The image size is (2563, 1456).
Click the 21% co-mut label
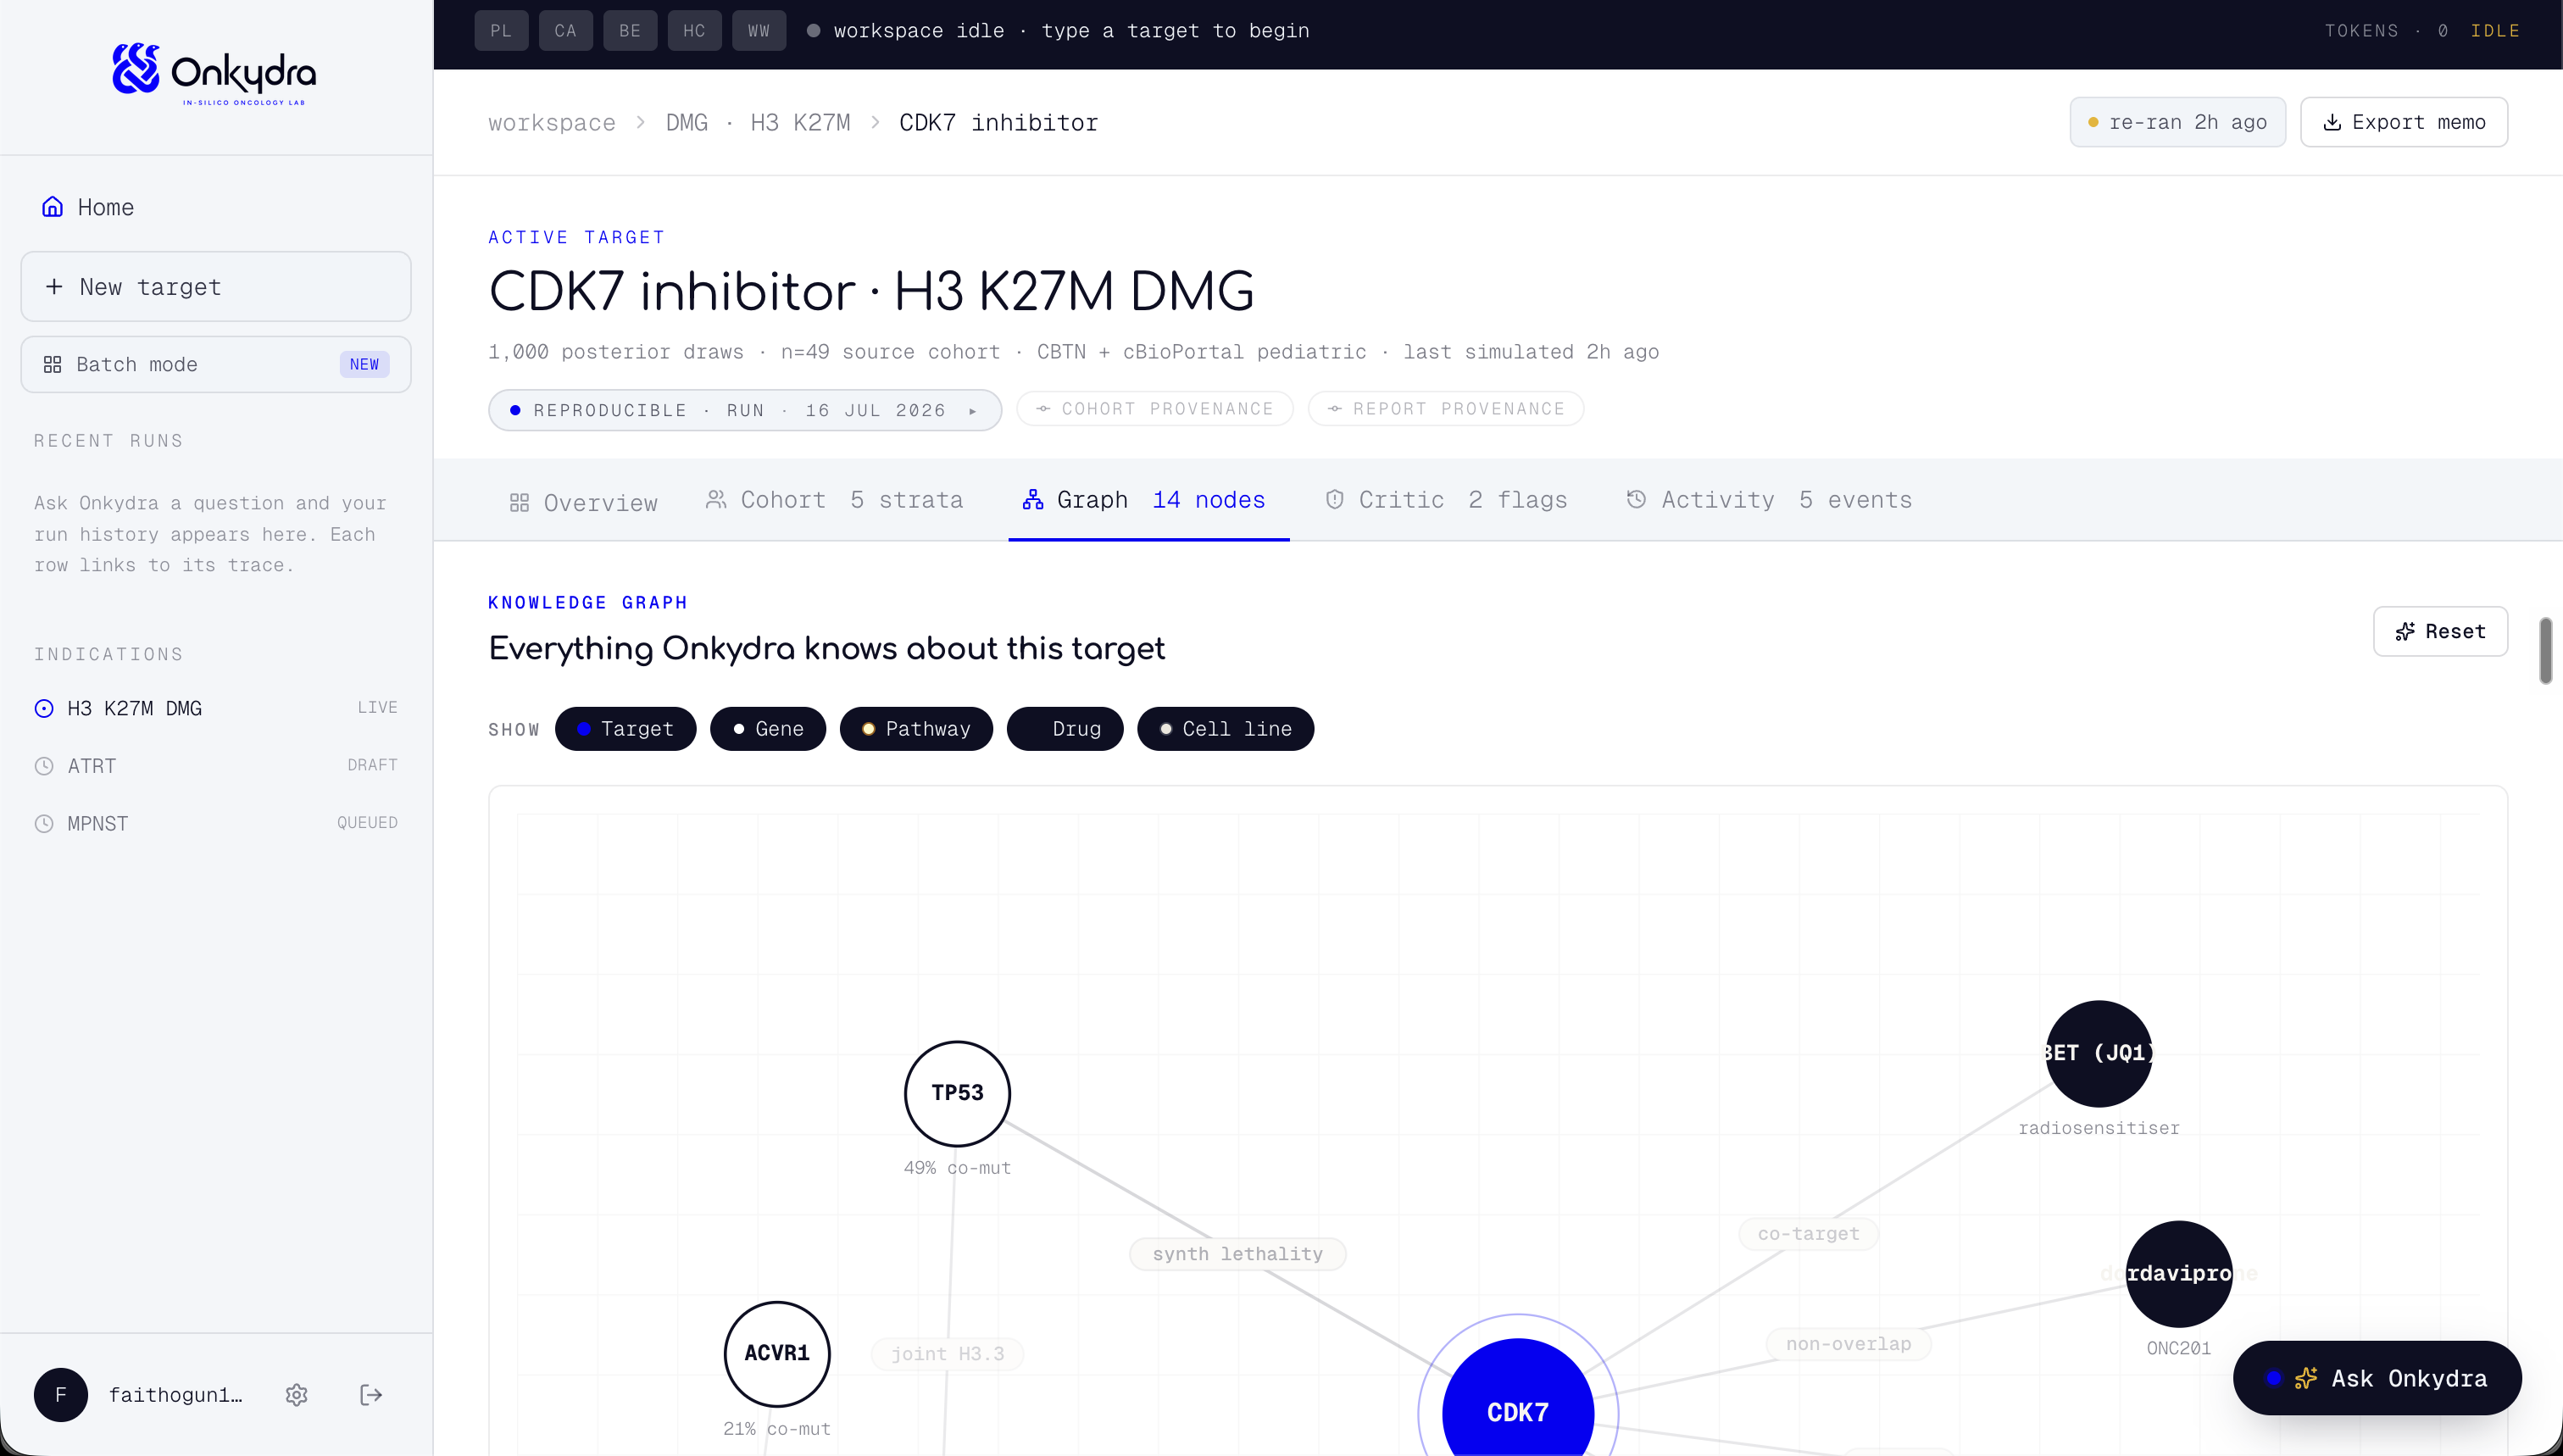click(x=777, y=1429)
